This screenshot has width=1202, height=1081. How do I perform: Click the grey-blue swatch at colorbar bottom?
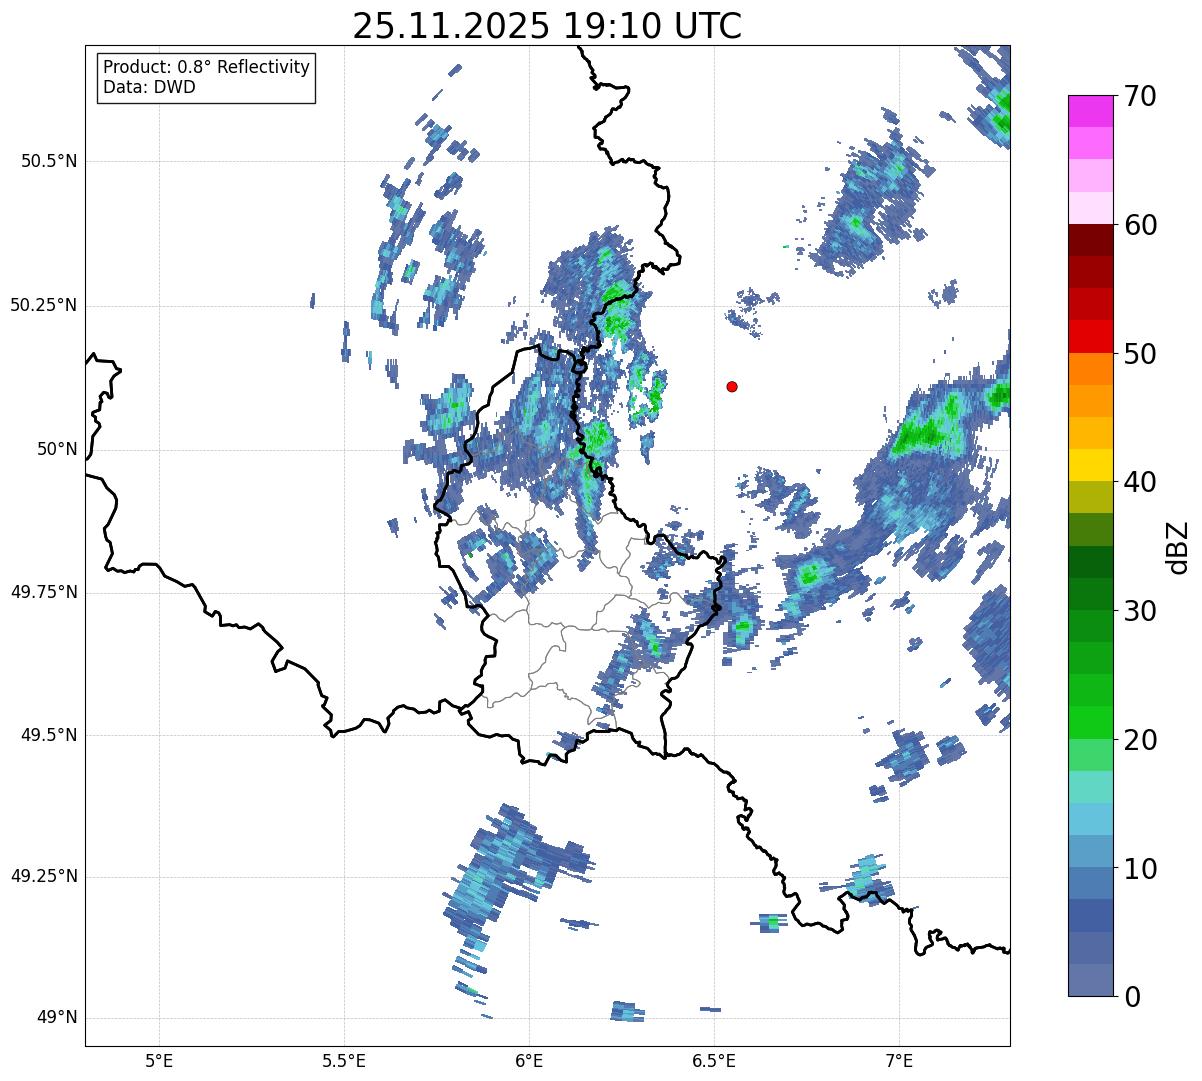click(x=1091, y=980)
